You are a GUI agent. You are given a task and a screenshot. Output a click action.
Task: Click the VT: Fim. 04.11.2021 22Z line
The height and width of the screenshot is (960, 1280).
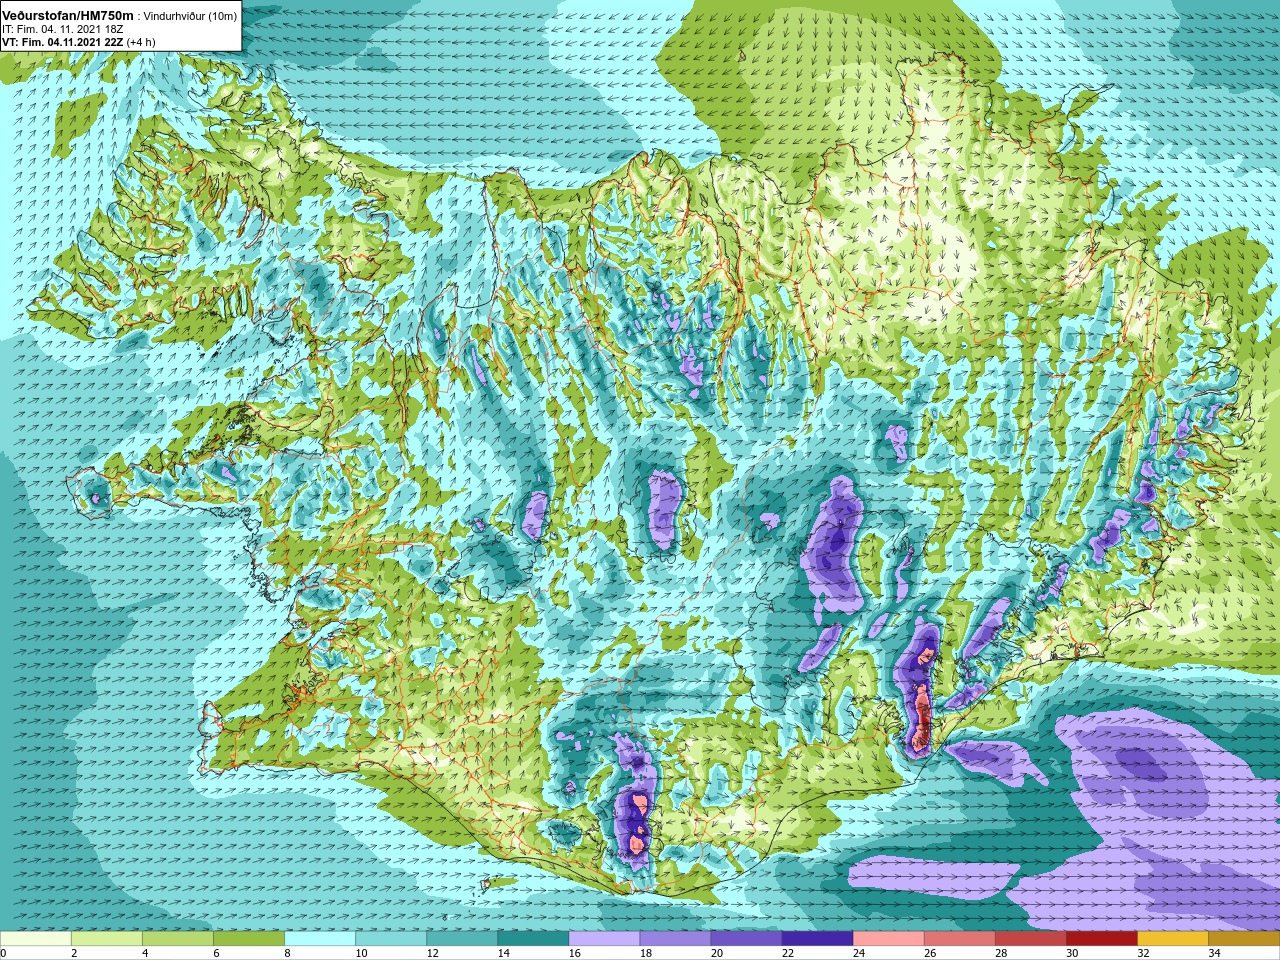63,42
